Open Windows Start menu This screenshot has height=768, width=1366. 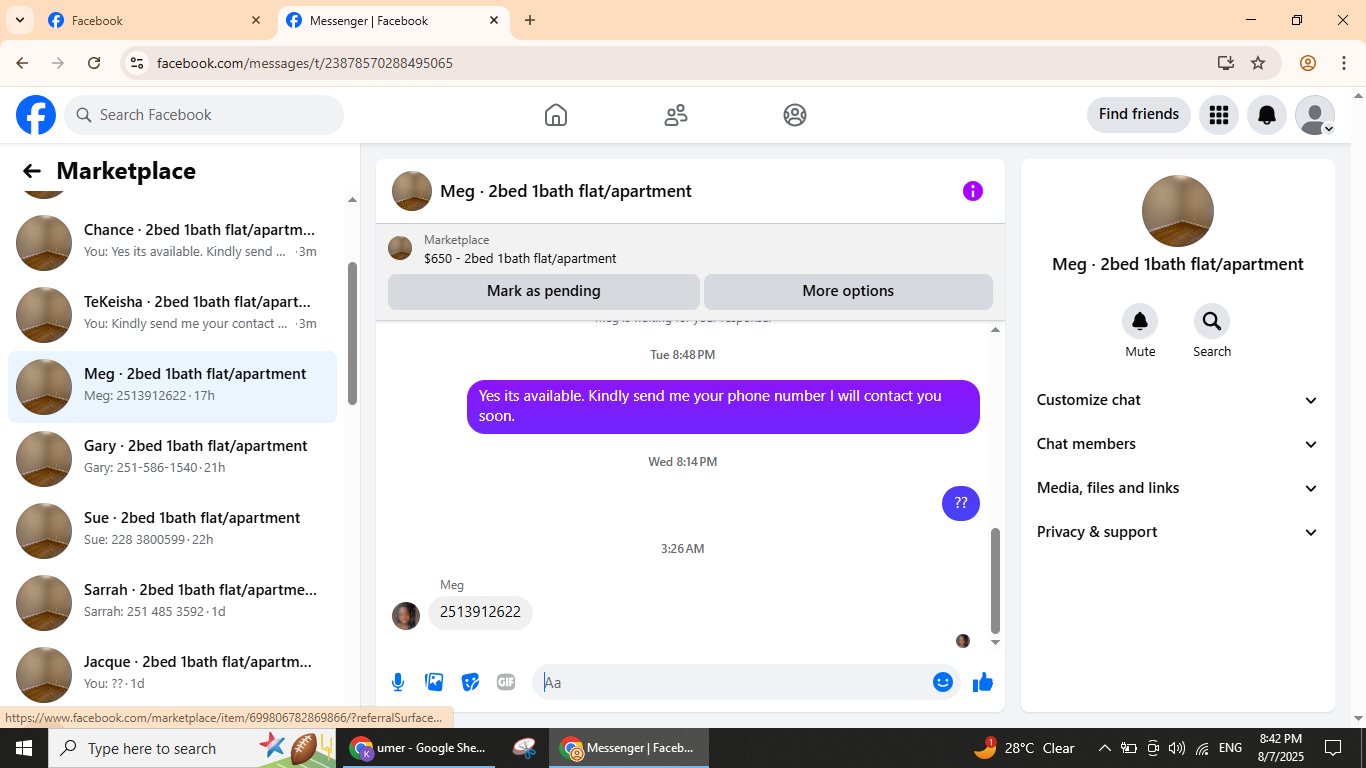tap(23, 748)
